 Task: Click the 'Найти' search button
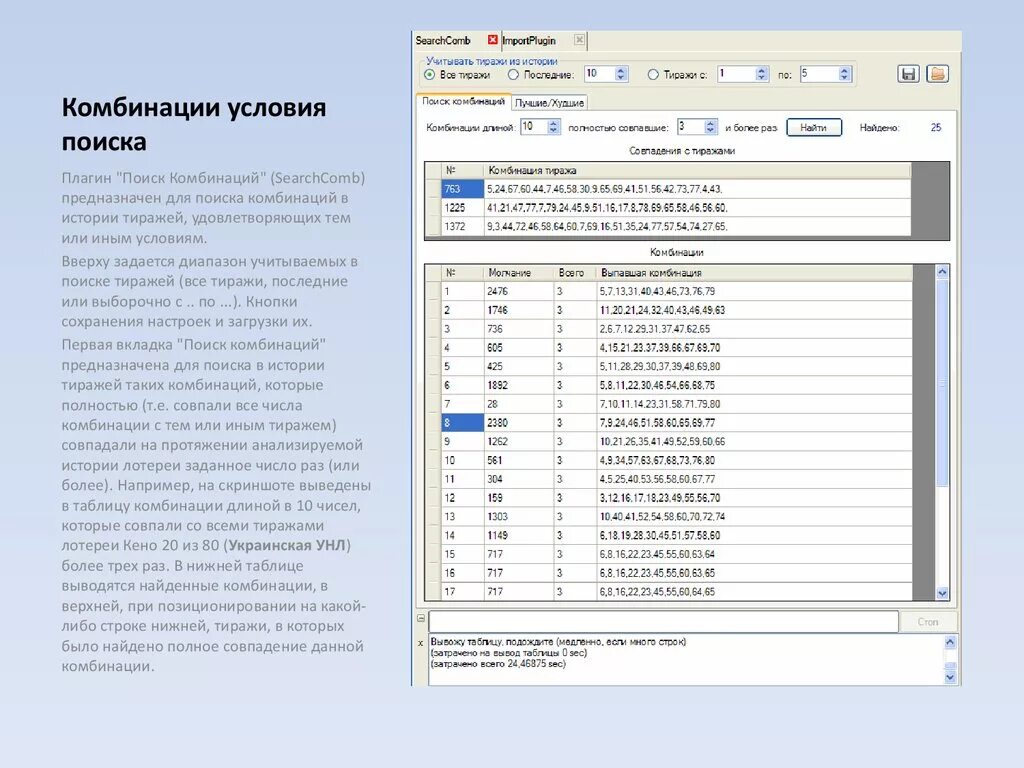814,127
